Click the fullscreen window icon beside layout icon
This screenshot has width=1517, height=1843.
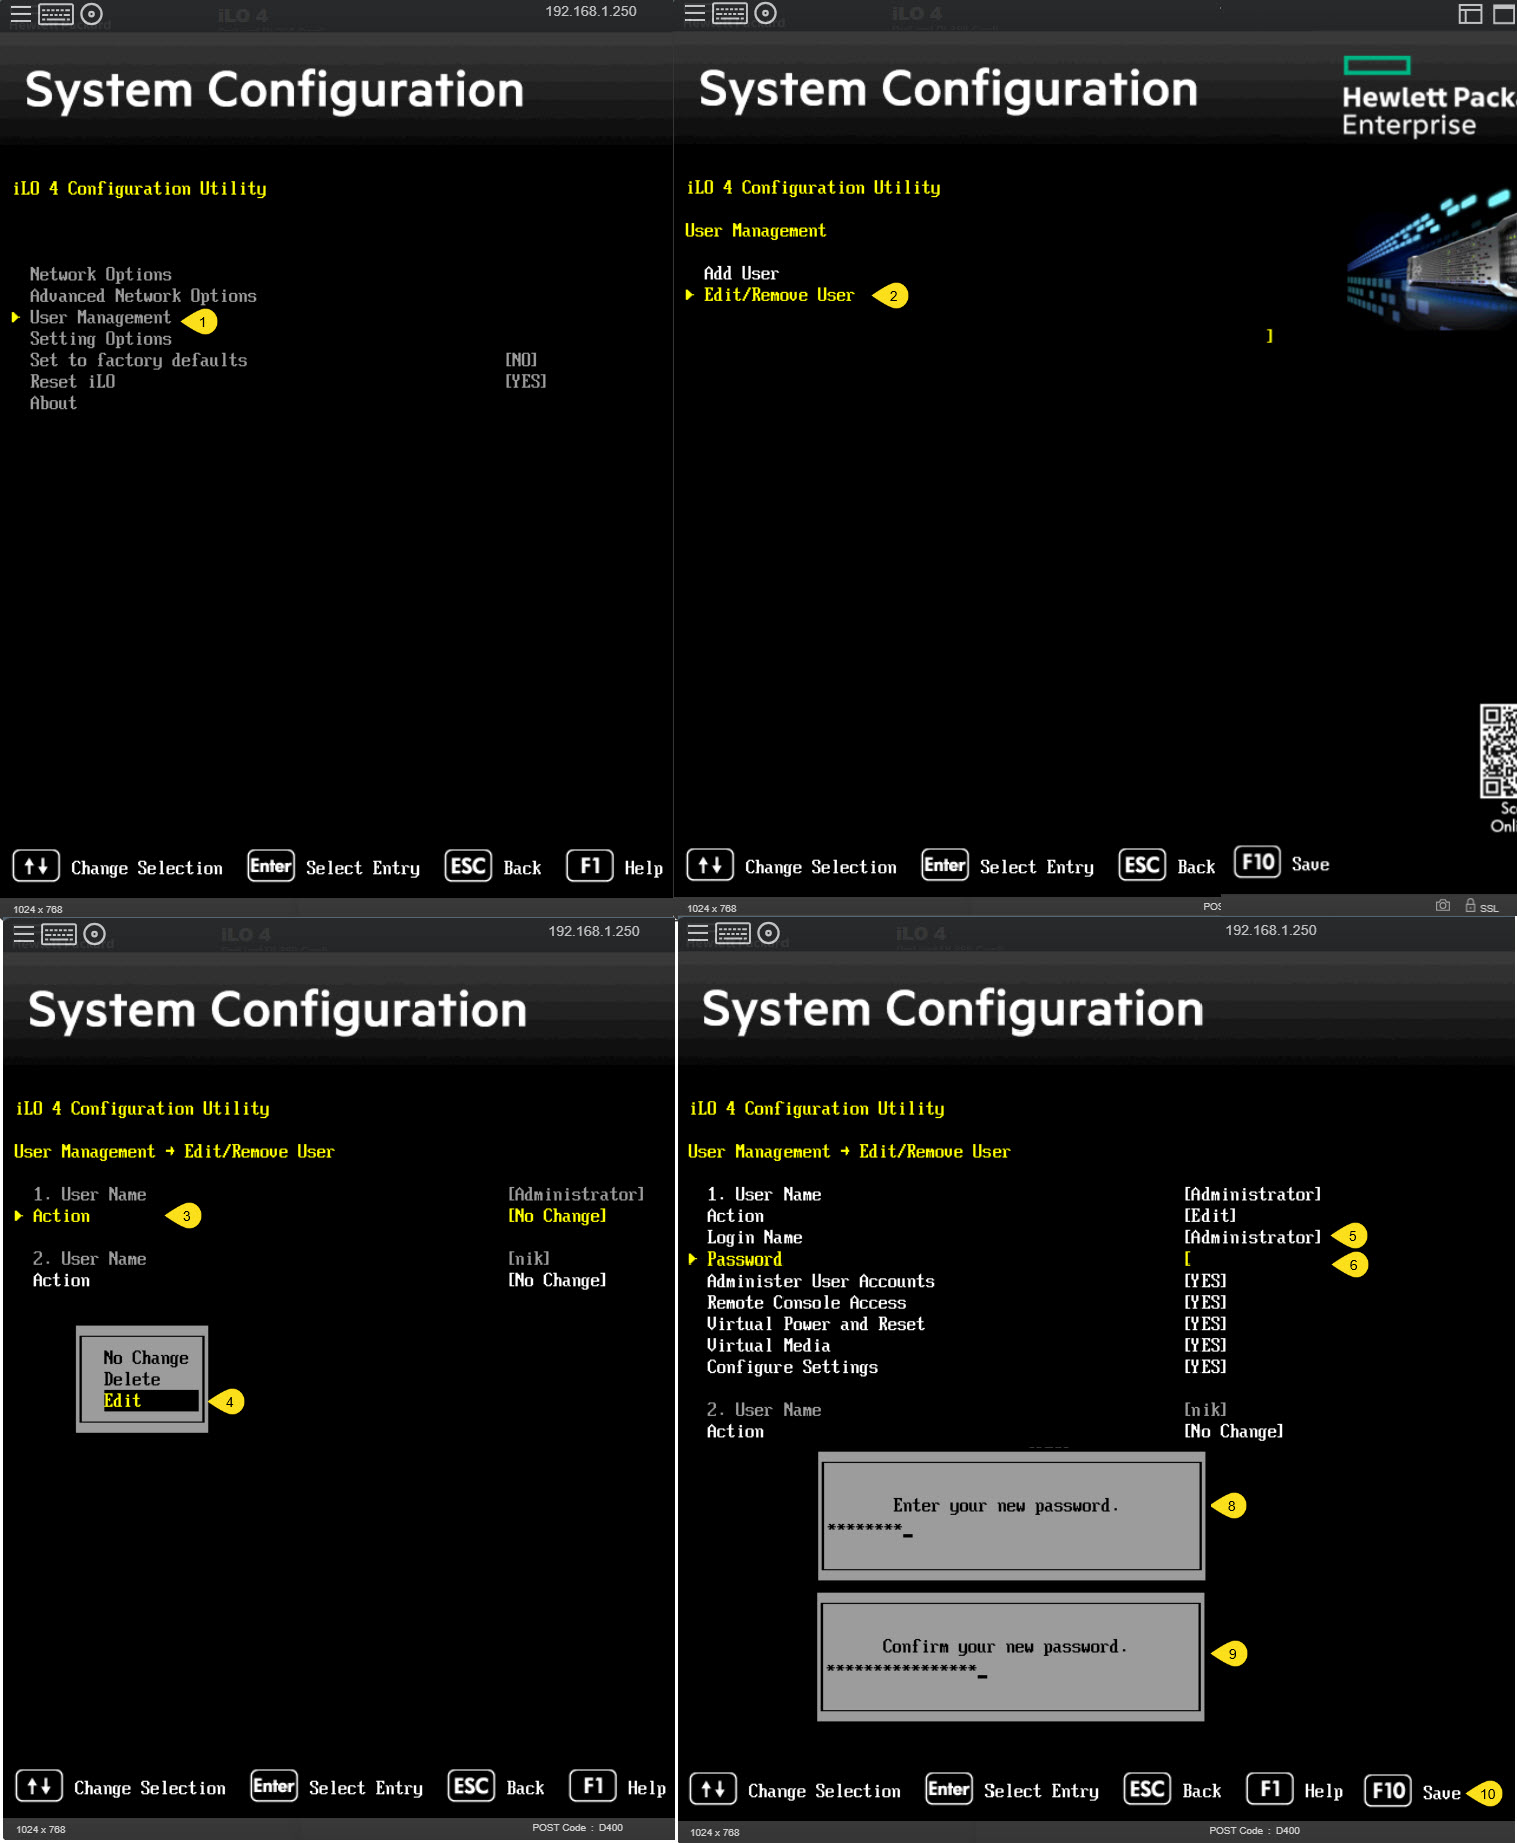pos(1504,14)
